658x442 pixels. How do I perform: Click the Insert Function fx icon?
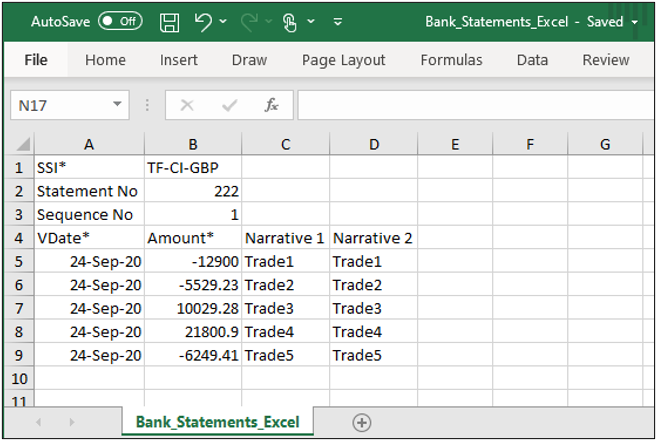(x=271, y=105)
